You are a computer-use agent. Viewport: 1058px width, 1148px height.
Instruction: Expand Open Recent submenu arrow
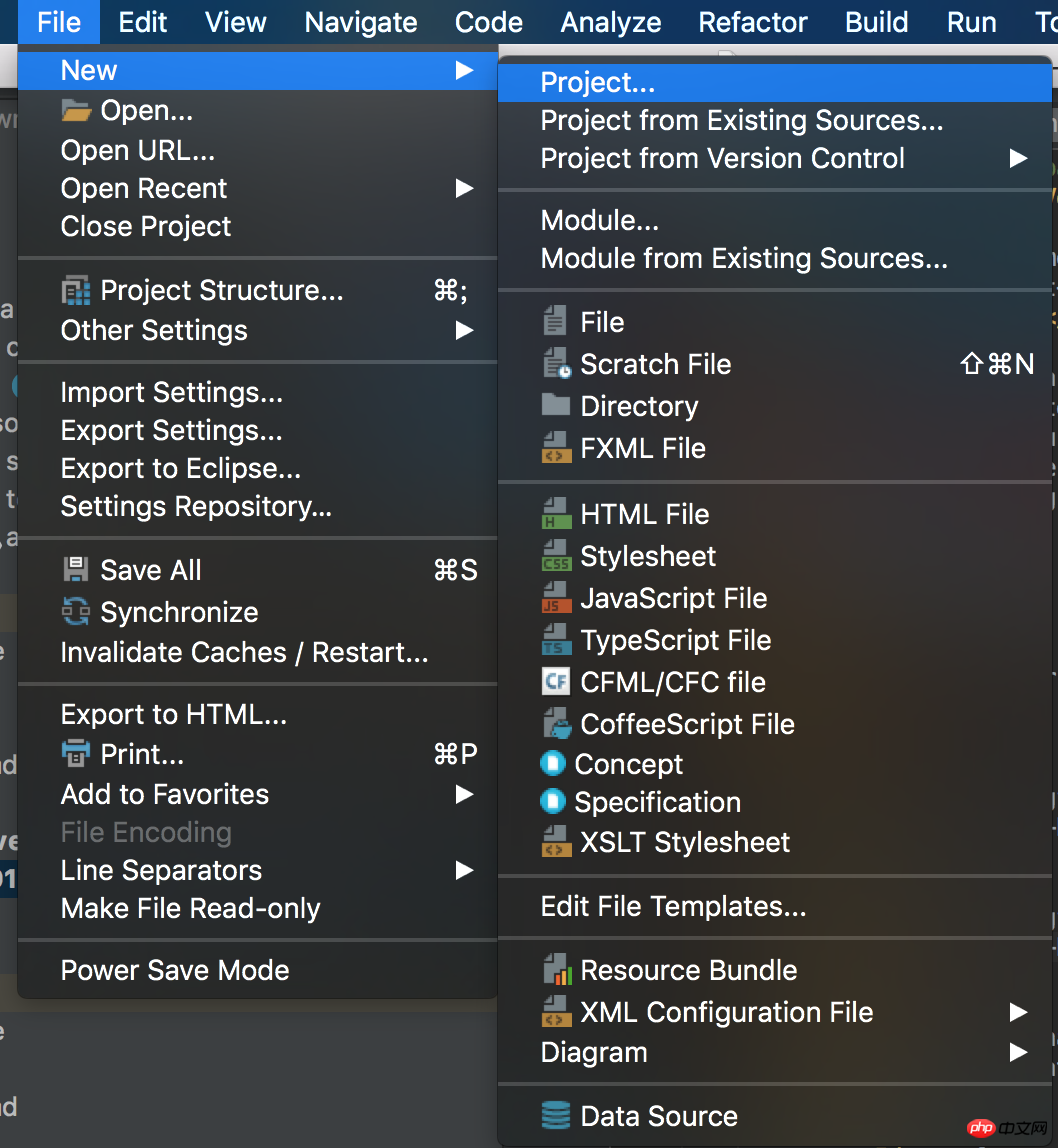464,188
